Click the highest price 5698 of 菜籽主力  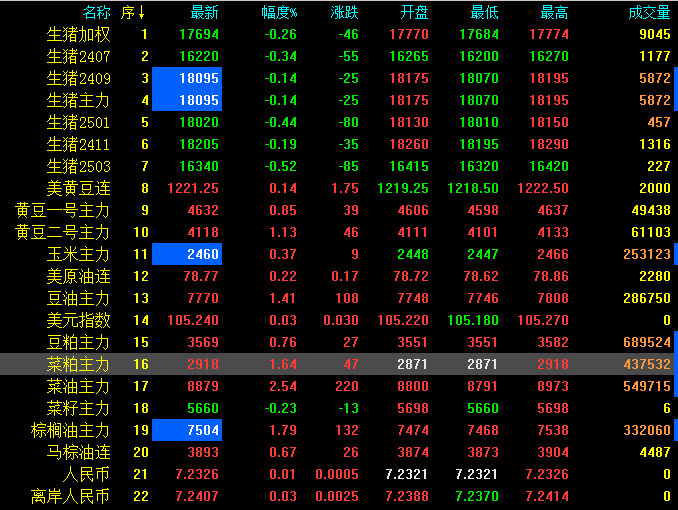(553, 408)
